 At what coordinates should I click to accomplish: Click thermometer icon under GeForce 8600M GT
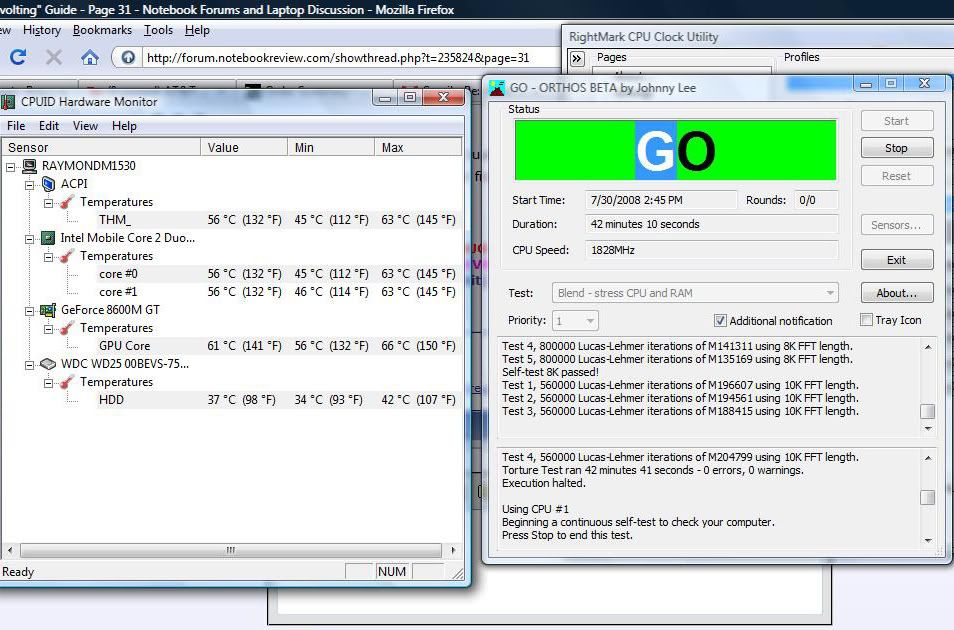point(67,328)
